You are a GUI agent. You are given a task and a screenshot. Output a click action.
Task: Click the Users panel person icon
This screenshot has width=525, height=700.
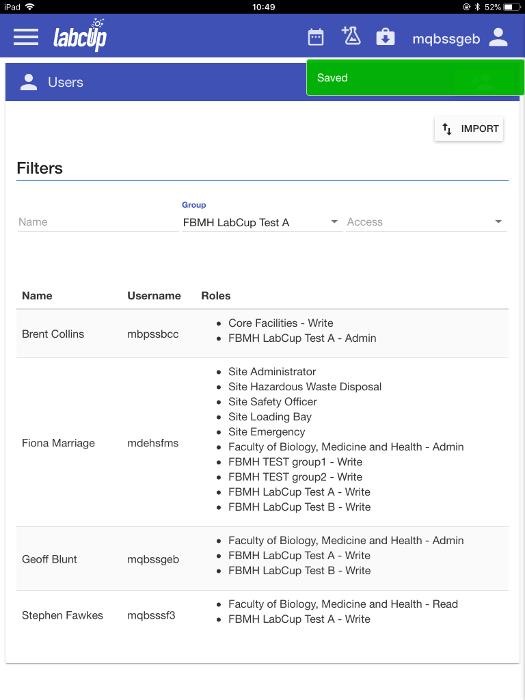tap(29, 82)
